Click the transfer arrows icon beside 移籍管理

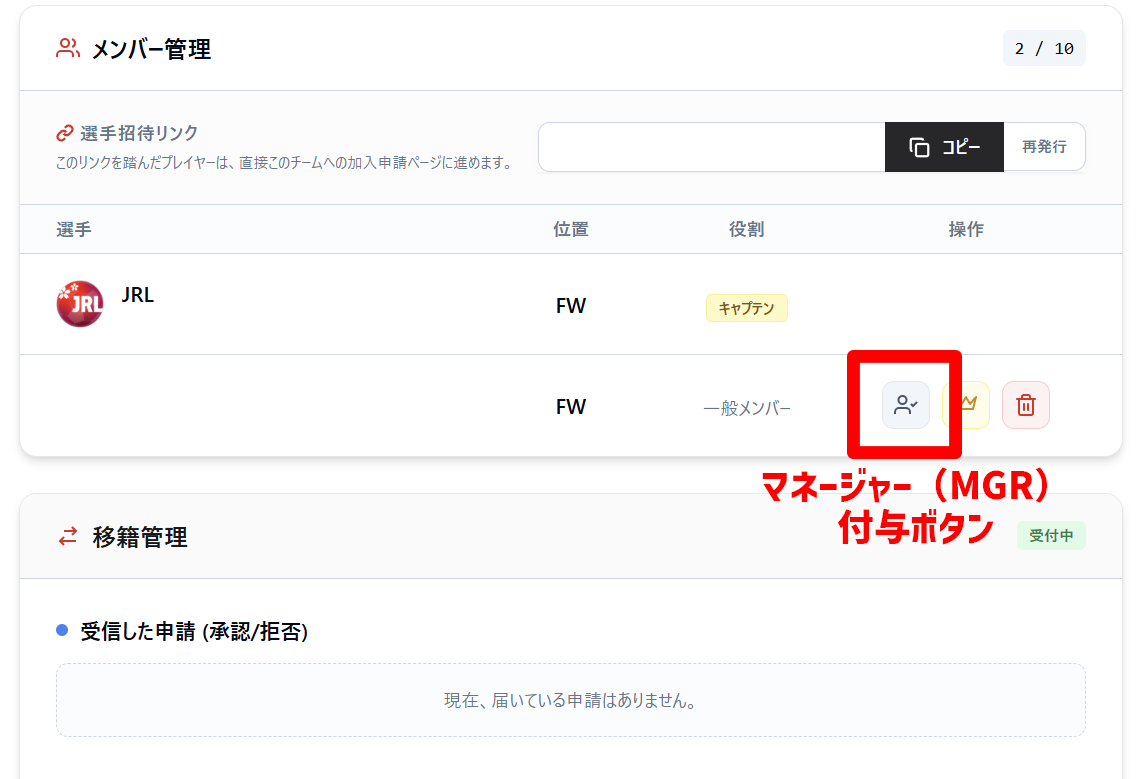pos(68,537)
